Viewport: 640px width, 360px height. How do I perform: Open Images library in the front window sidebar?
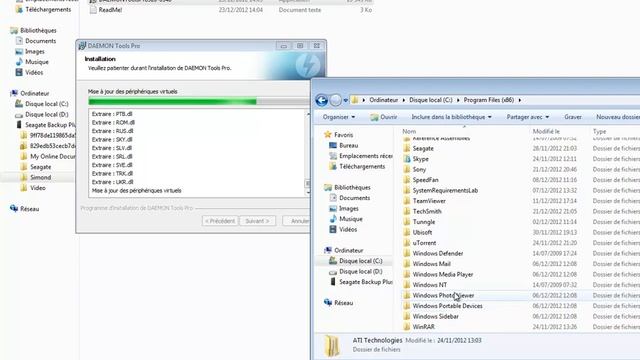pyautogui.click(x=349, y=209)
